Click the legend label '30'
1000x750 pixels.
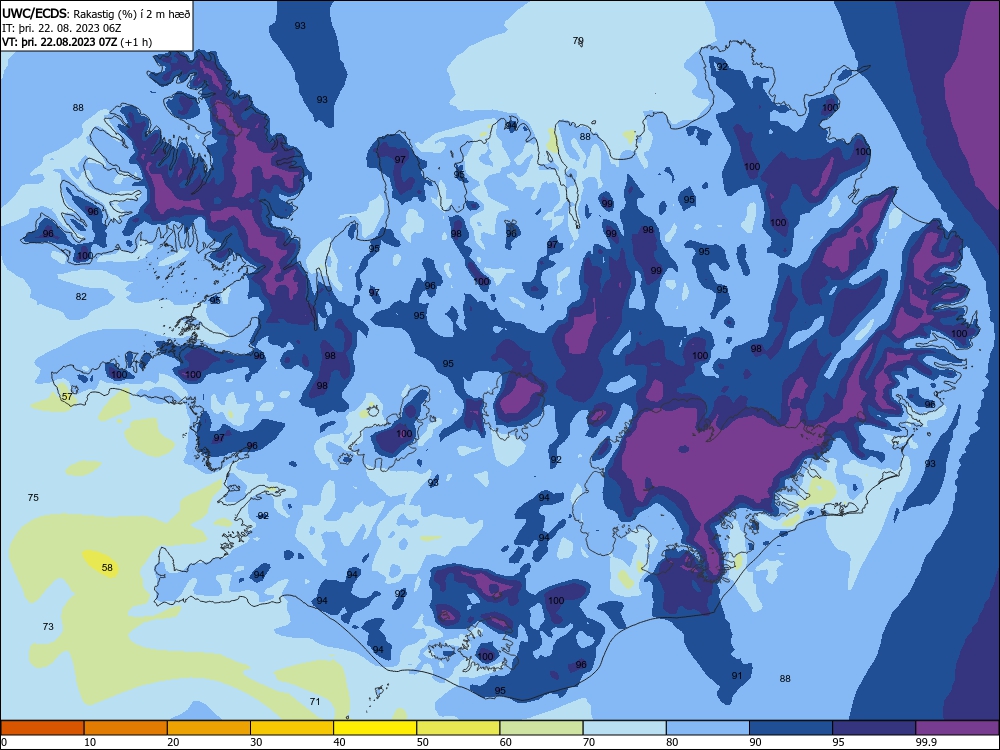tap(256, 742)
